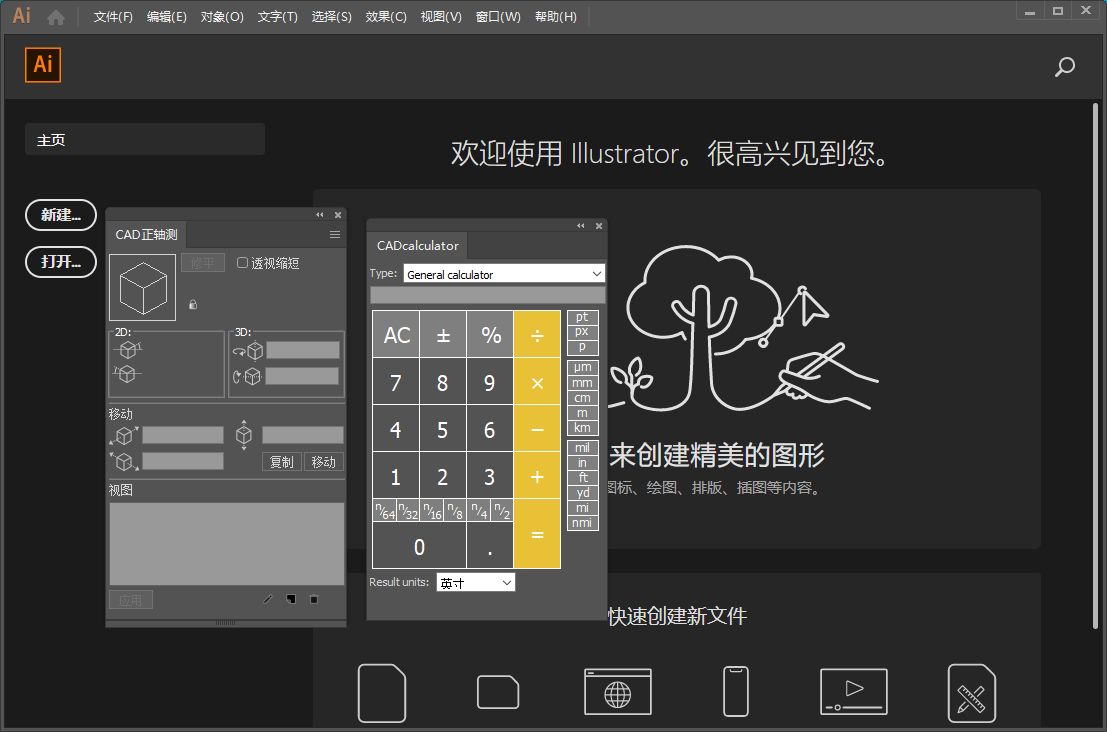Click the isometric cube preview in CAD正轴测 panel
Viewport: 1107px width, 732px height.
pyautogui.click(x=143, y=287)
